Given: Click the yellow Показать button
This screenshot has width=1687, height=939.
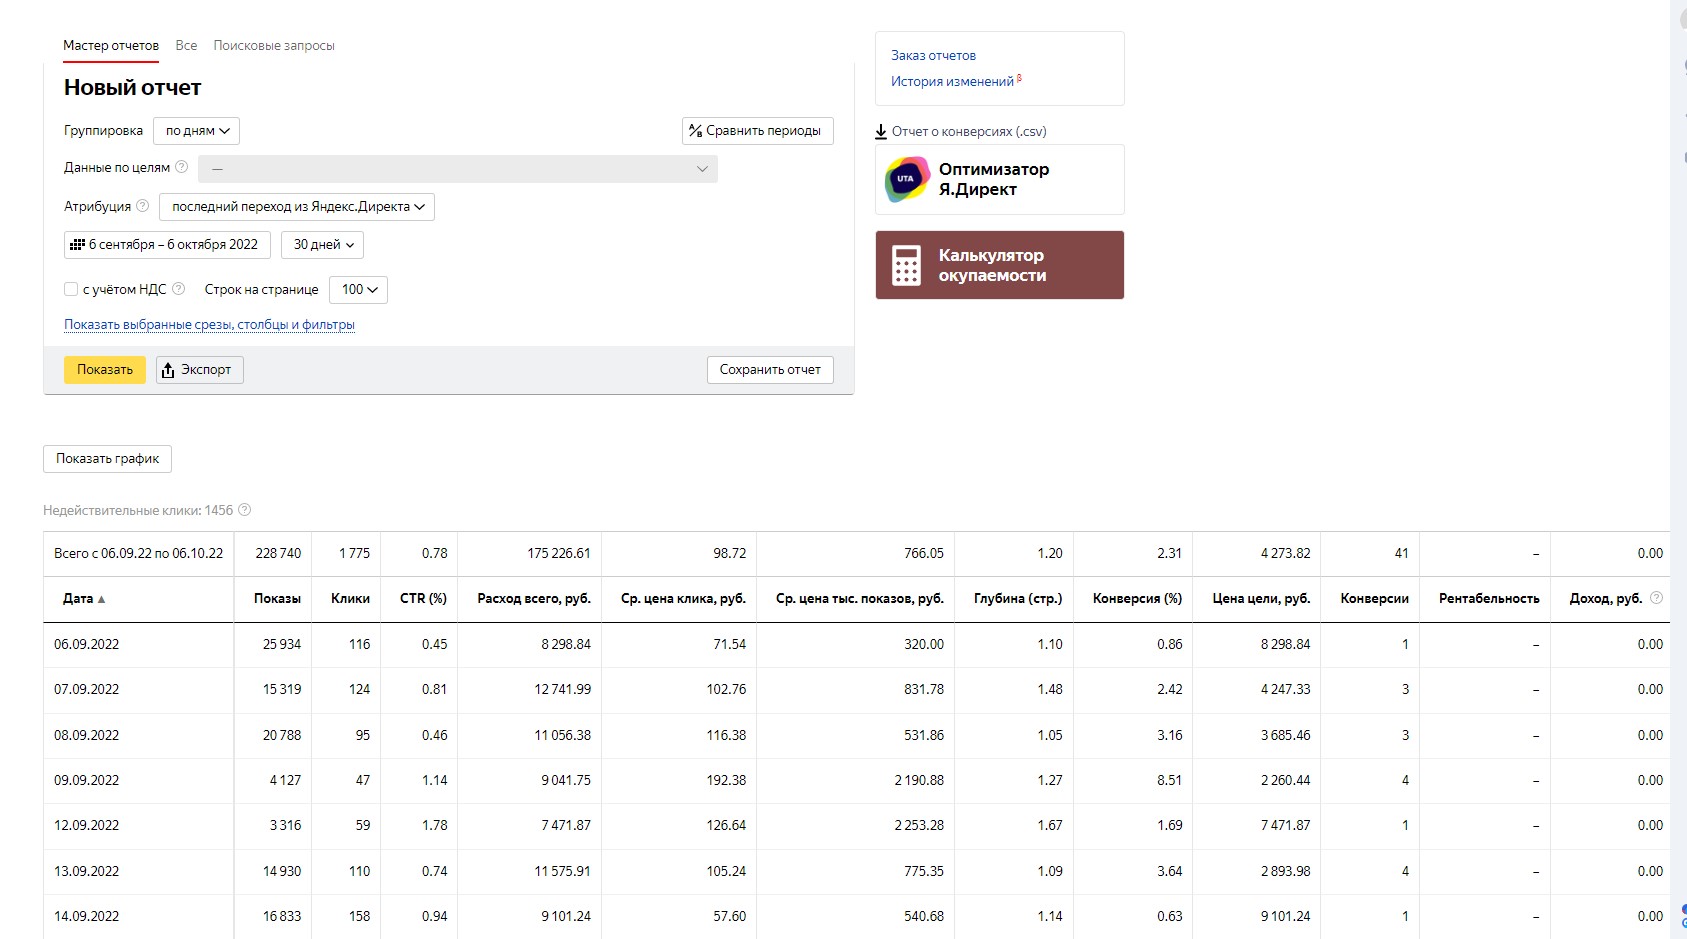Looking at the screenshot, I should (x=105, y=370).
